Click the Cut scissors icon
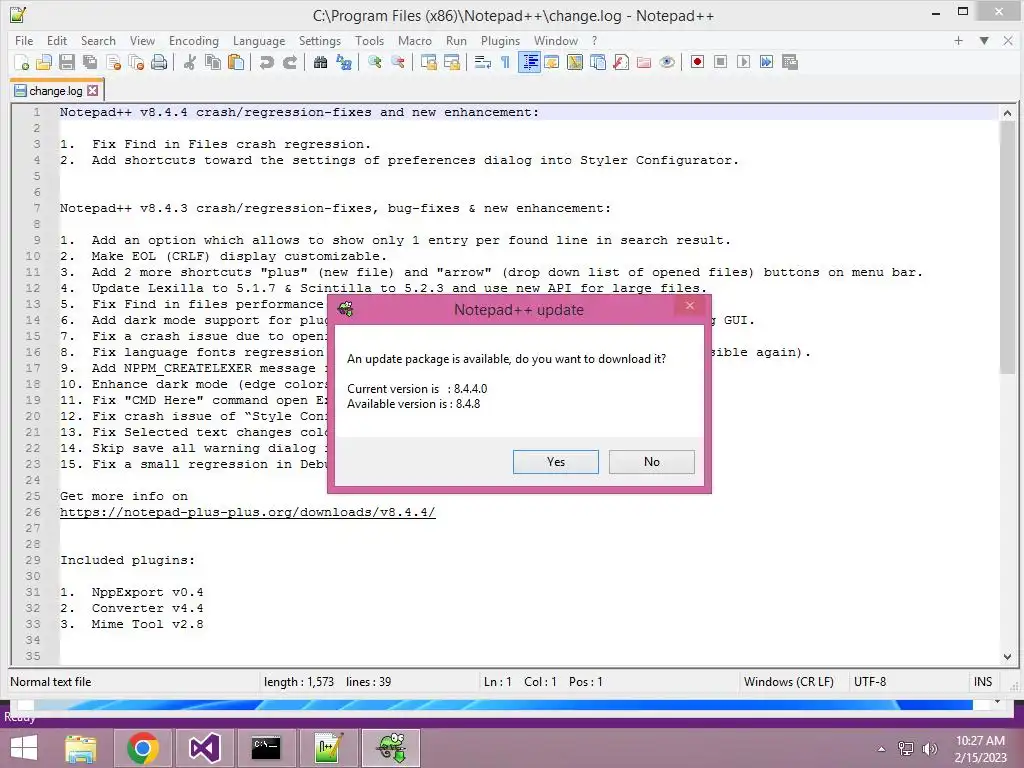 click(190, 63)
